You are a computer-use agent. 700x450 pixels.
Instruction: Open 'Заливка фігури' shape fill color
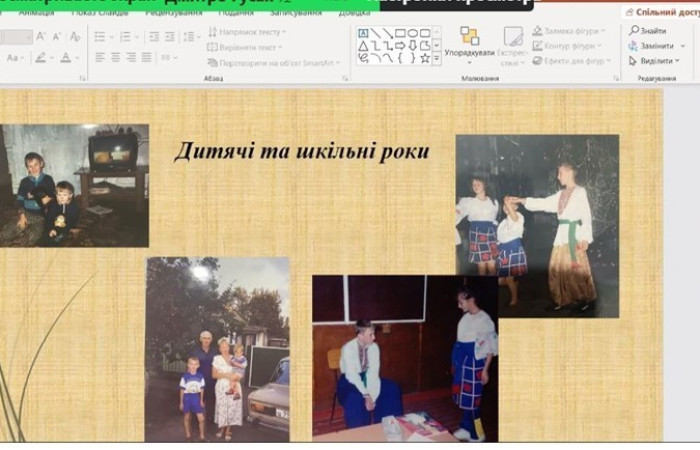569,31
